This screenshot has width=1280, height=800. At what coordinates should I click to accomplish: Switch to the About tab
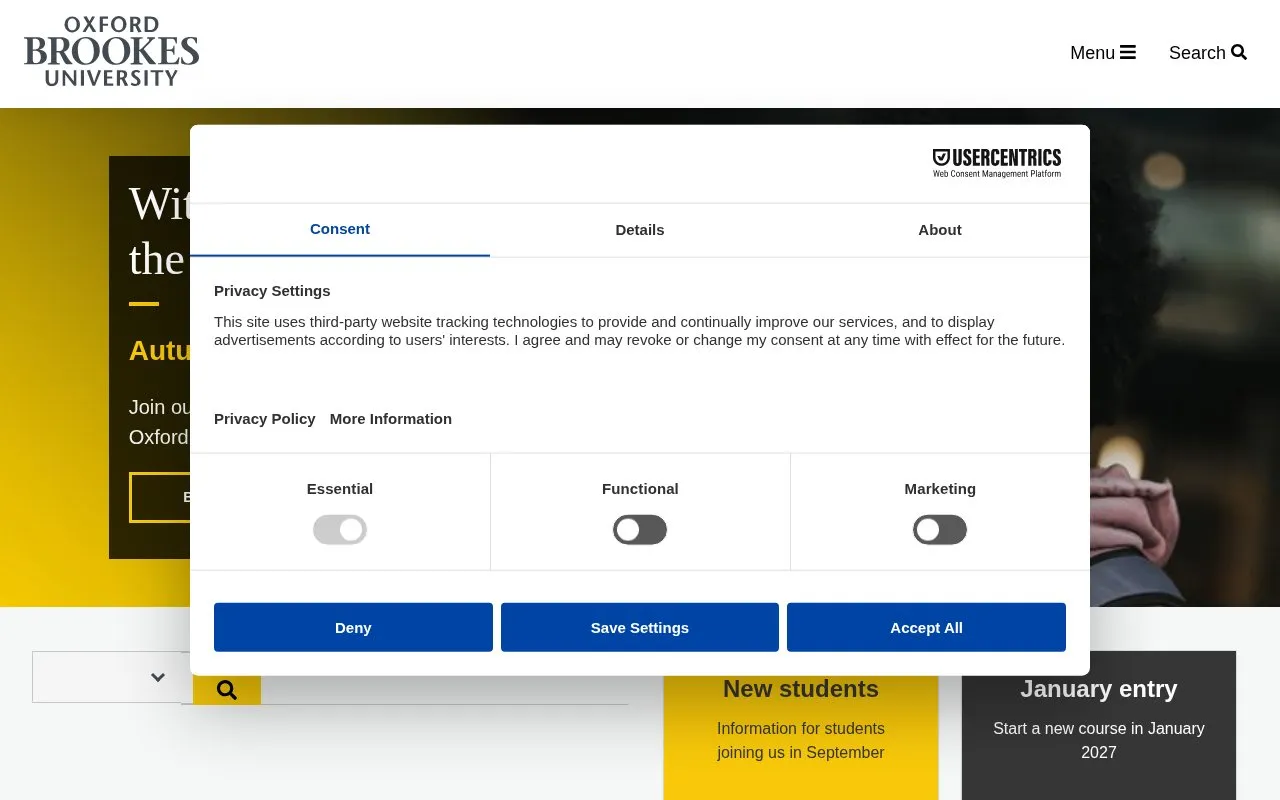coord(940,230)
